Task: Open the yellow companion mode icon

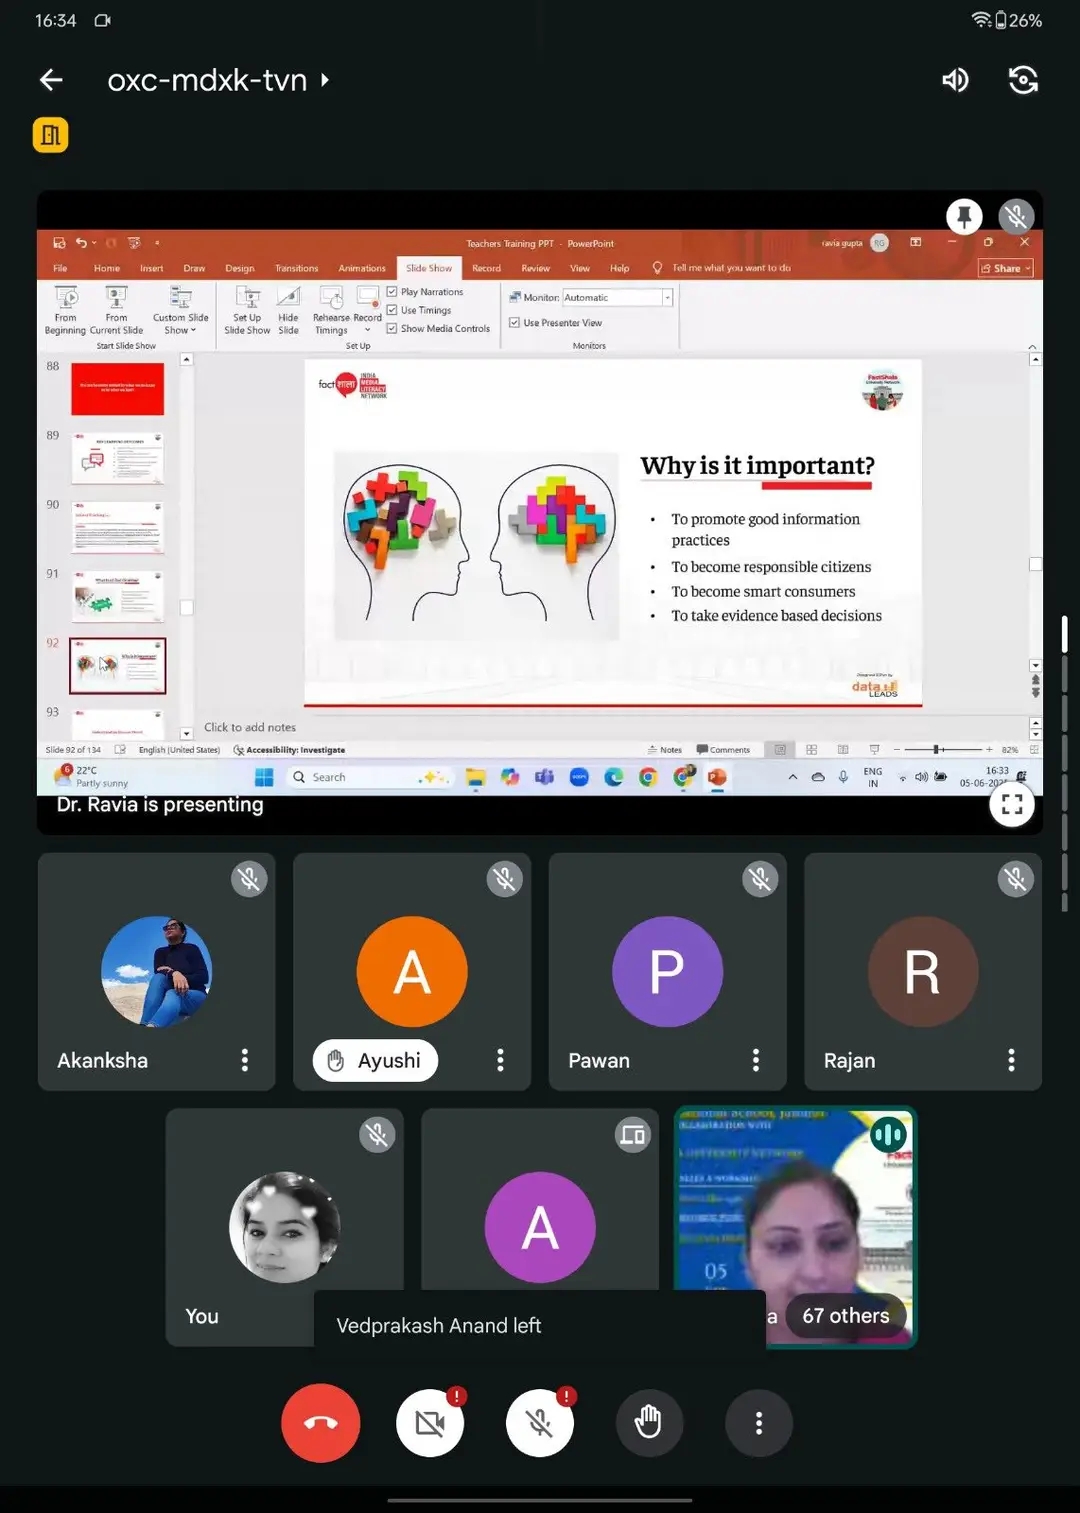Action: pos(51,135)
